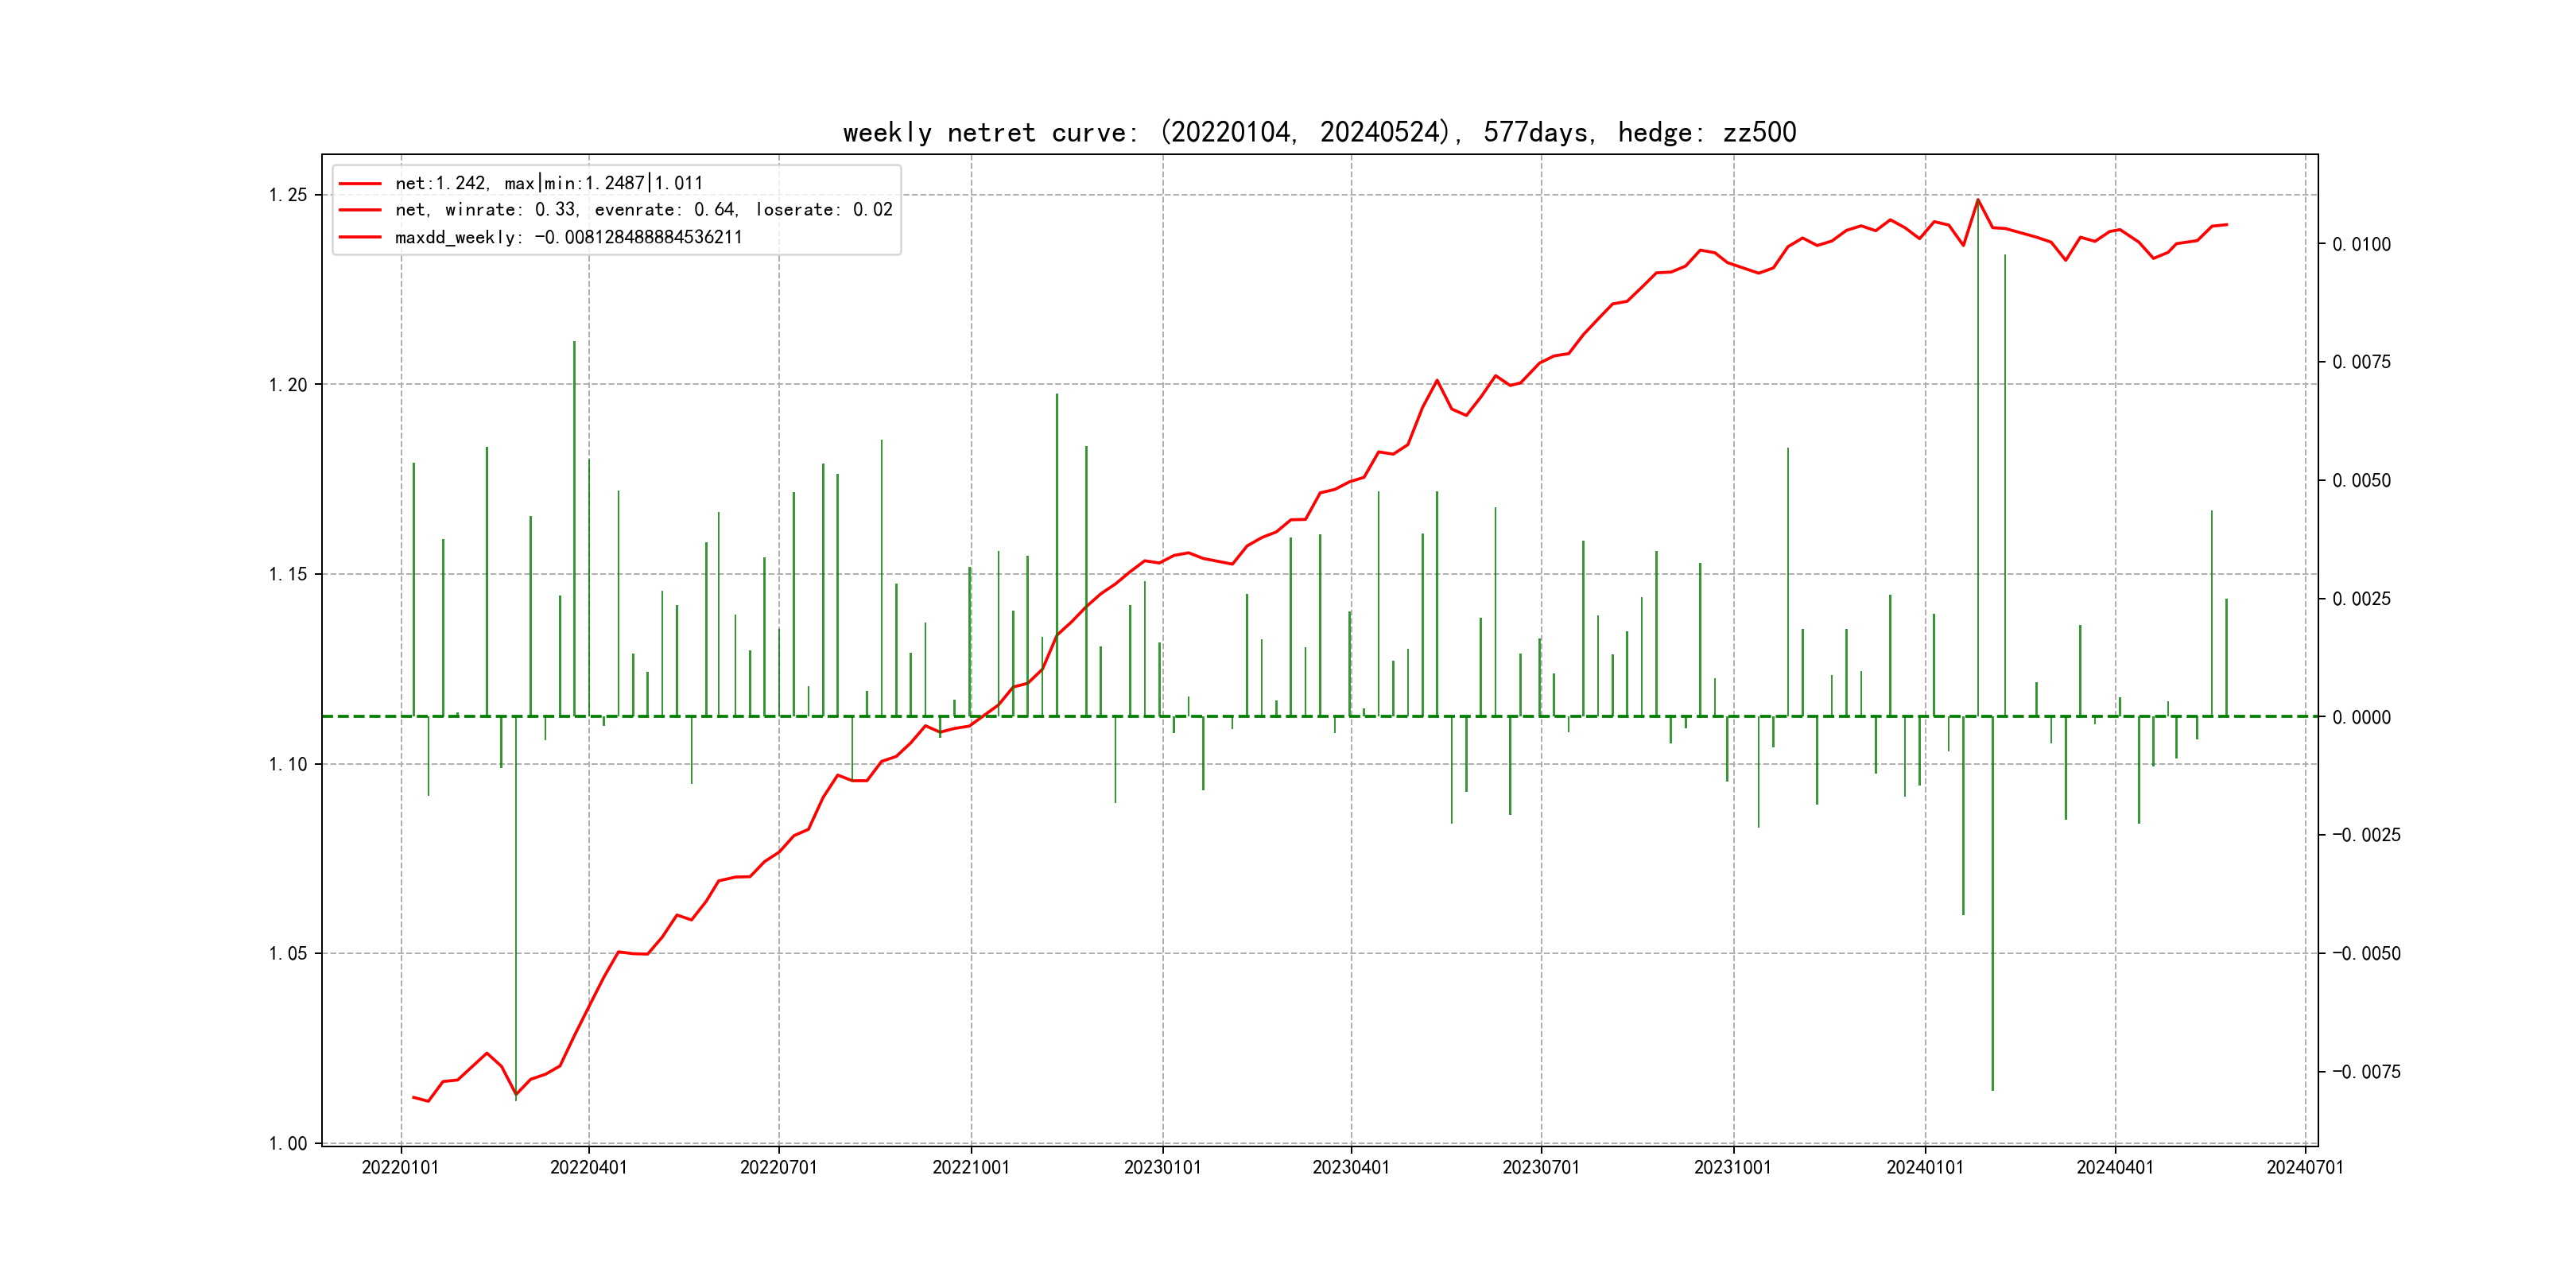The image size is (2576, 1288).
Task: Click the -0.0075 right axis tick label
Action: pyautogui.click(x=2365, y=1072)
